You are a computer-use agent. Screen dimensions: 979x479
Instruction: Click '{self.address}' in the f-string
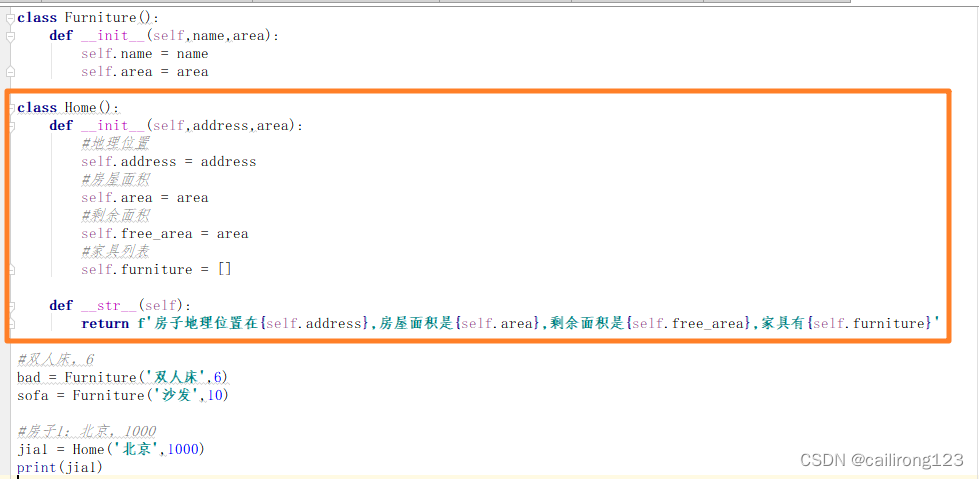click(x=316, y=323)
